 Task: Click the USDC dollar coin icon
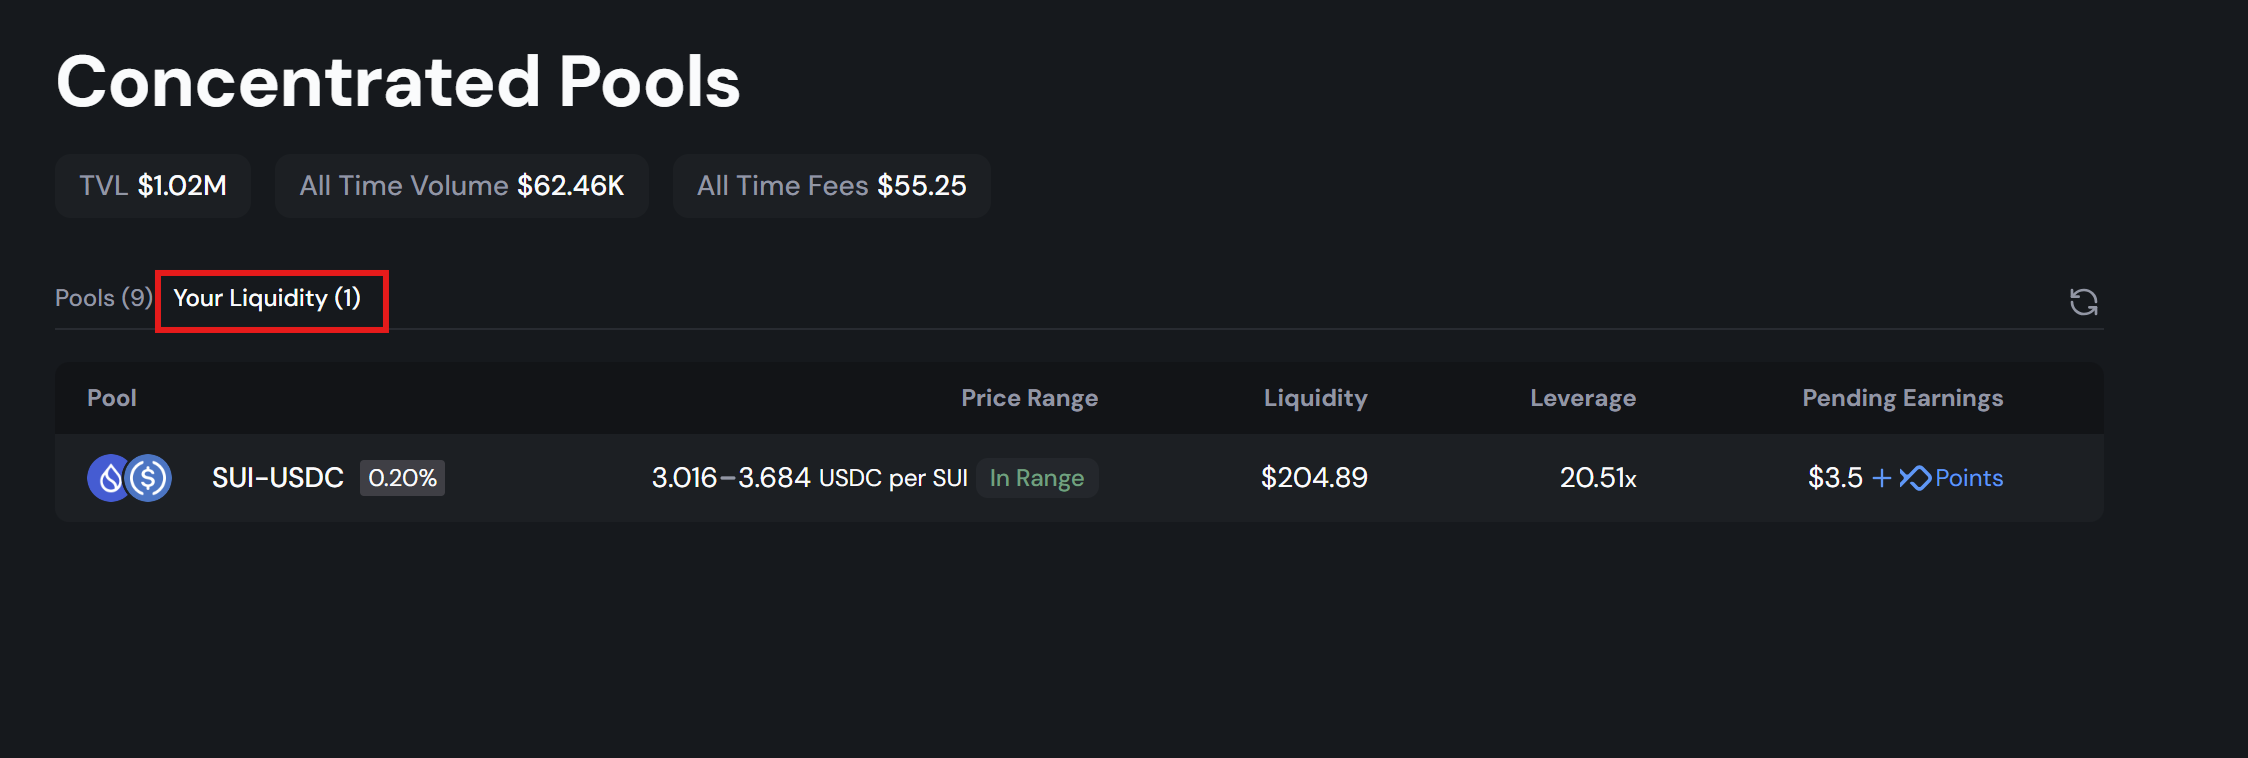pos(150,478)
